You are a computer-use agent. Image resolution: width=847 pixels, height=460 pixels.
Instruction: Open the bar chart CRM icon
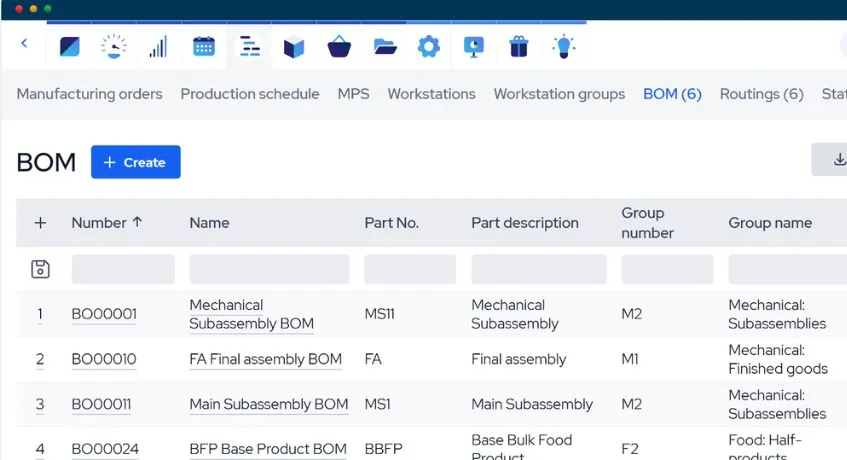[x=159, y=47]
